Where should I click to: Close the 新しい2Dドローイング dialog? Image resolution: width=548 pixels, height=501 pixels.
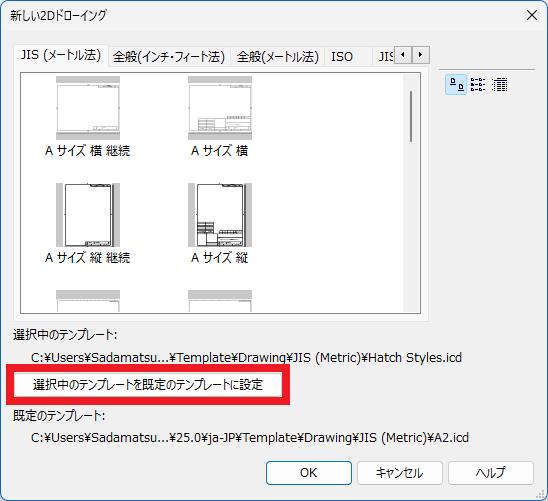point(532,15)
